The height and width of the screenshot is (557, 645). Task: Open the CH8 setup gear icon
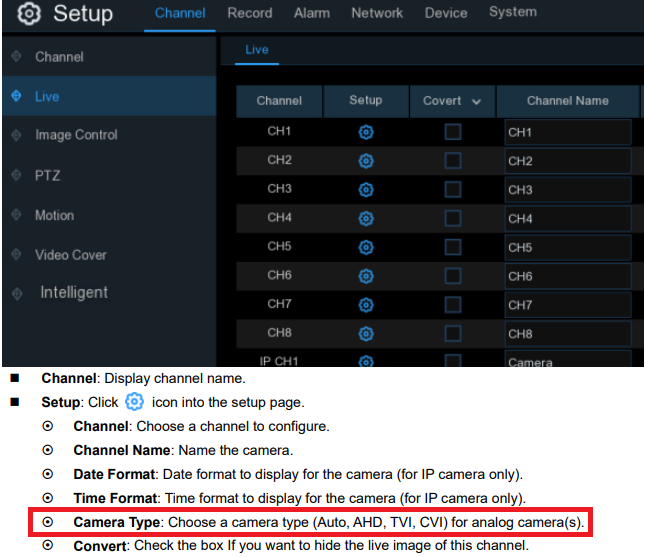click(366, 334)
